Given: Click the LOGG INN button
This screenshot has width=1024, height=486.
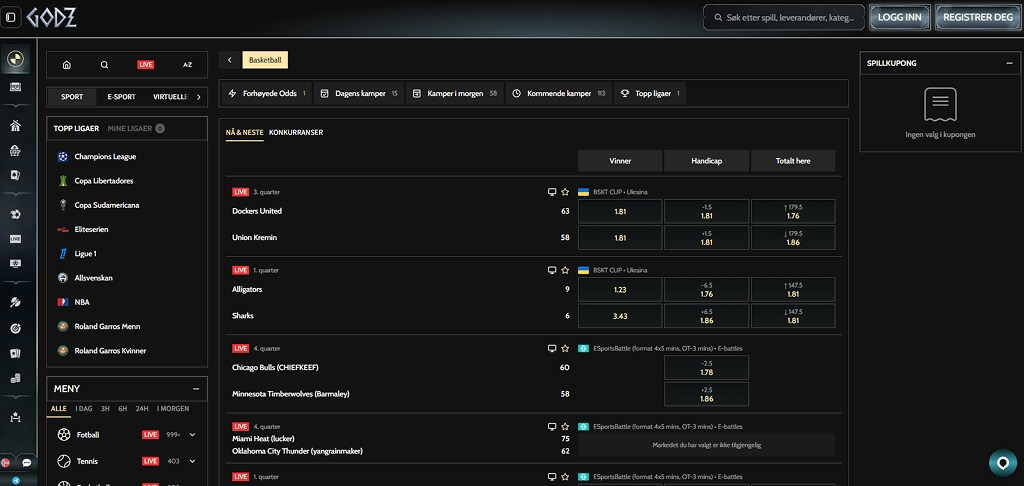Looking at the screenshot, I should (899, 18).
